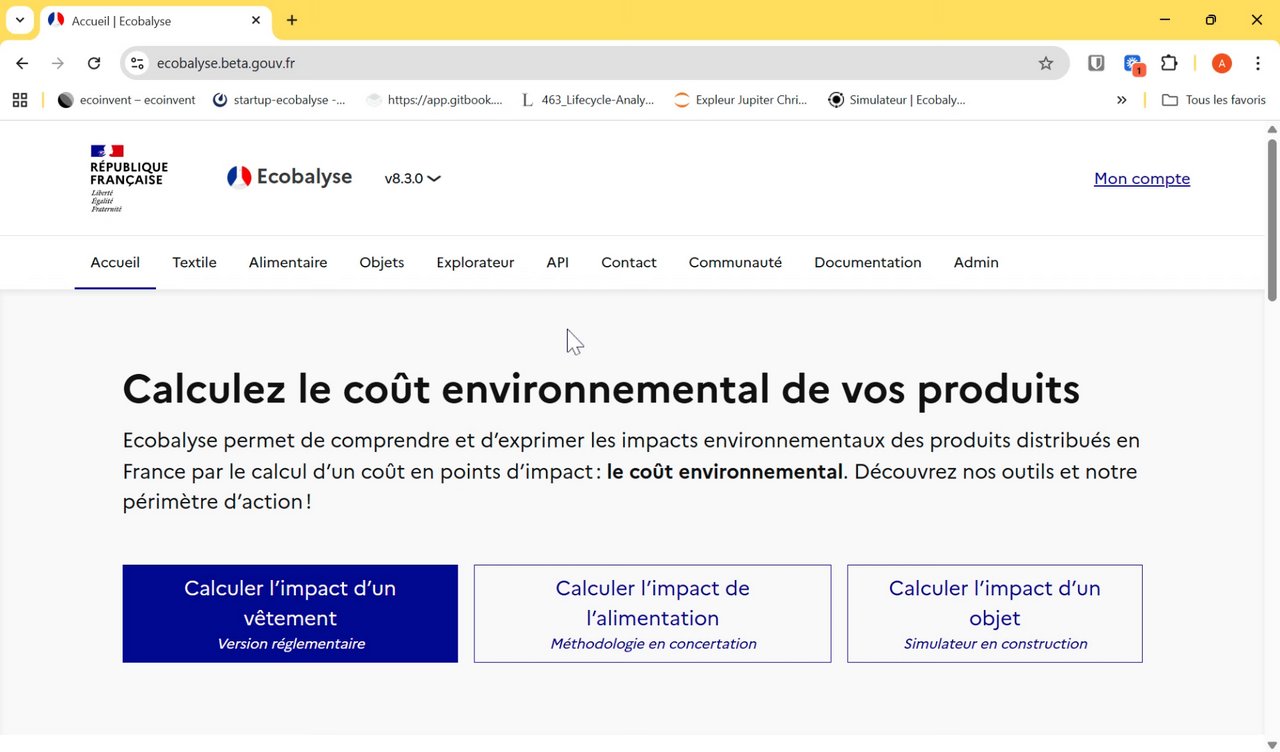Show more bookmarks with the chevron
Image resolution: width=1280 pixels, height=752 pixels.
(1121, 100)
